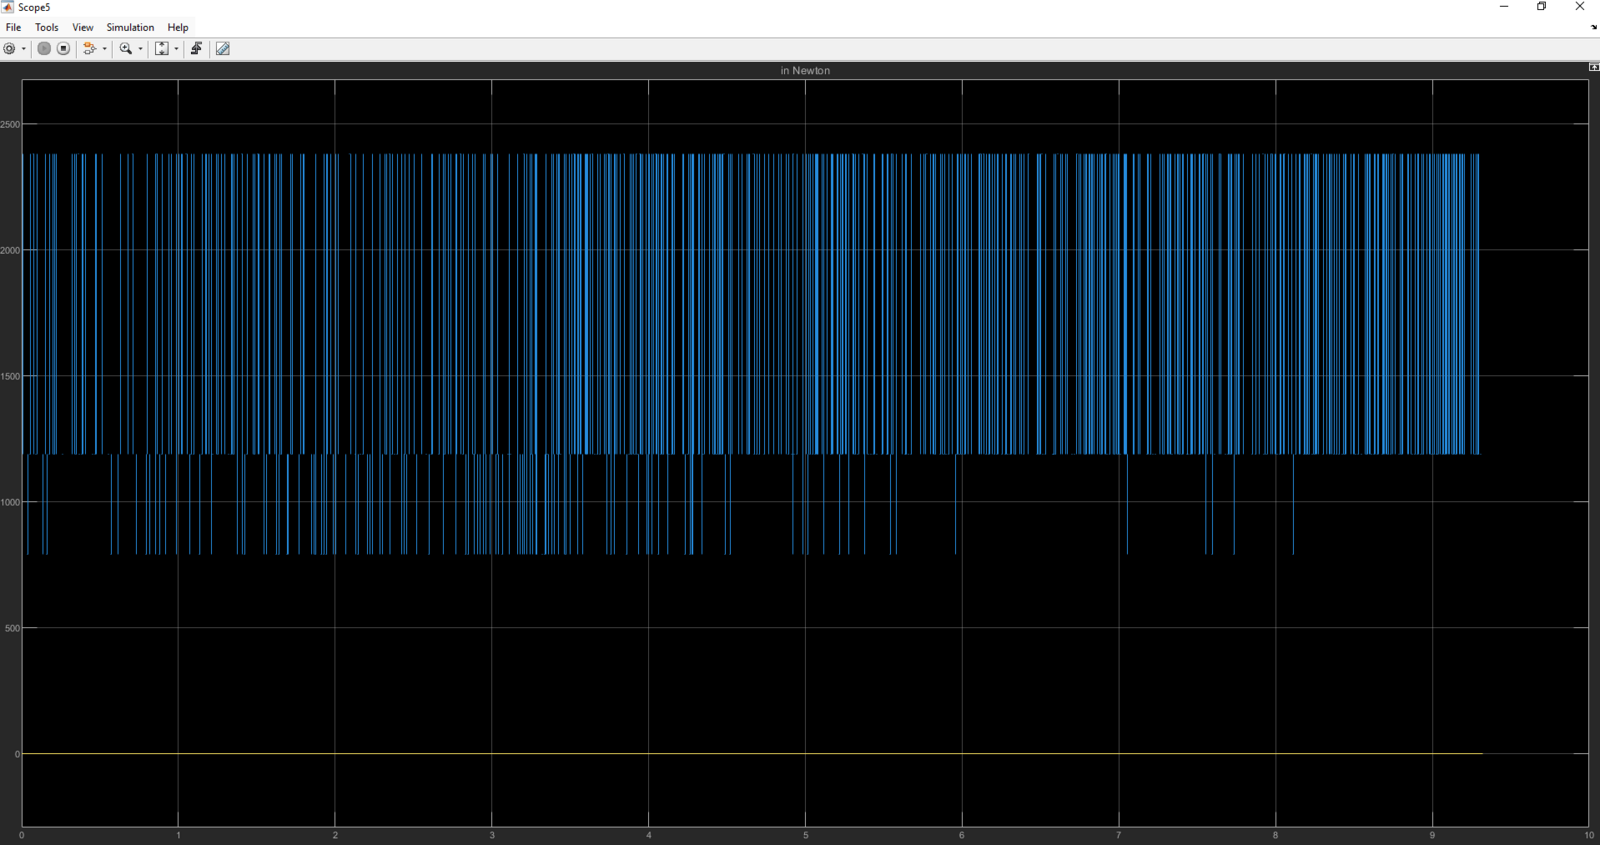
Task: Open the Simulation menu
Action: [x=130, y=27]
